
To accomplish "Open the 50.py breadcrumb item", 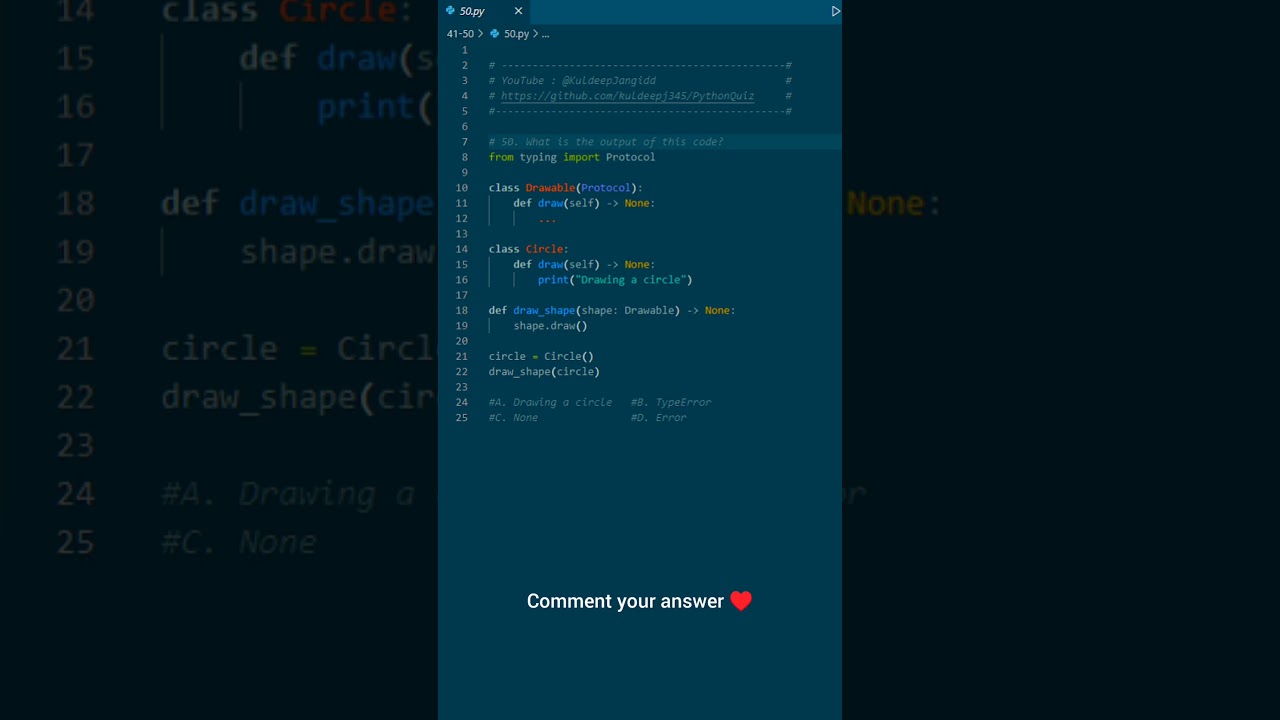I will tap(516, 34).
